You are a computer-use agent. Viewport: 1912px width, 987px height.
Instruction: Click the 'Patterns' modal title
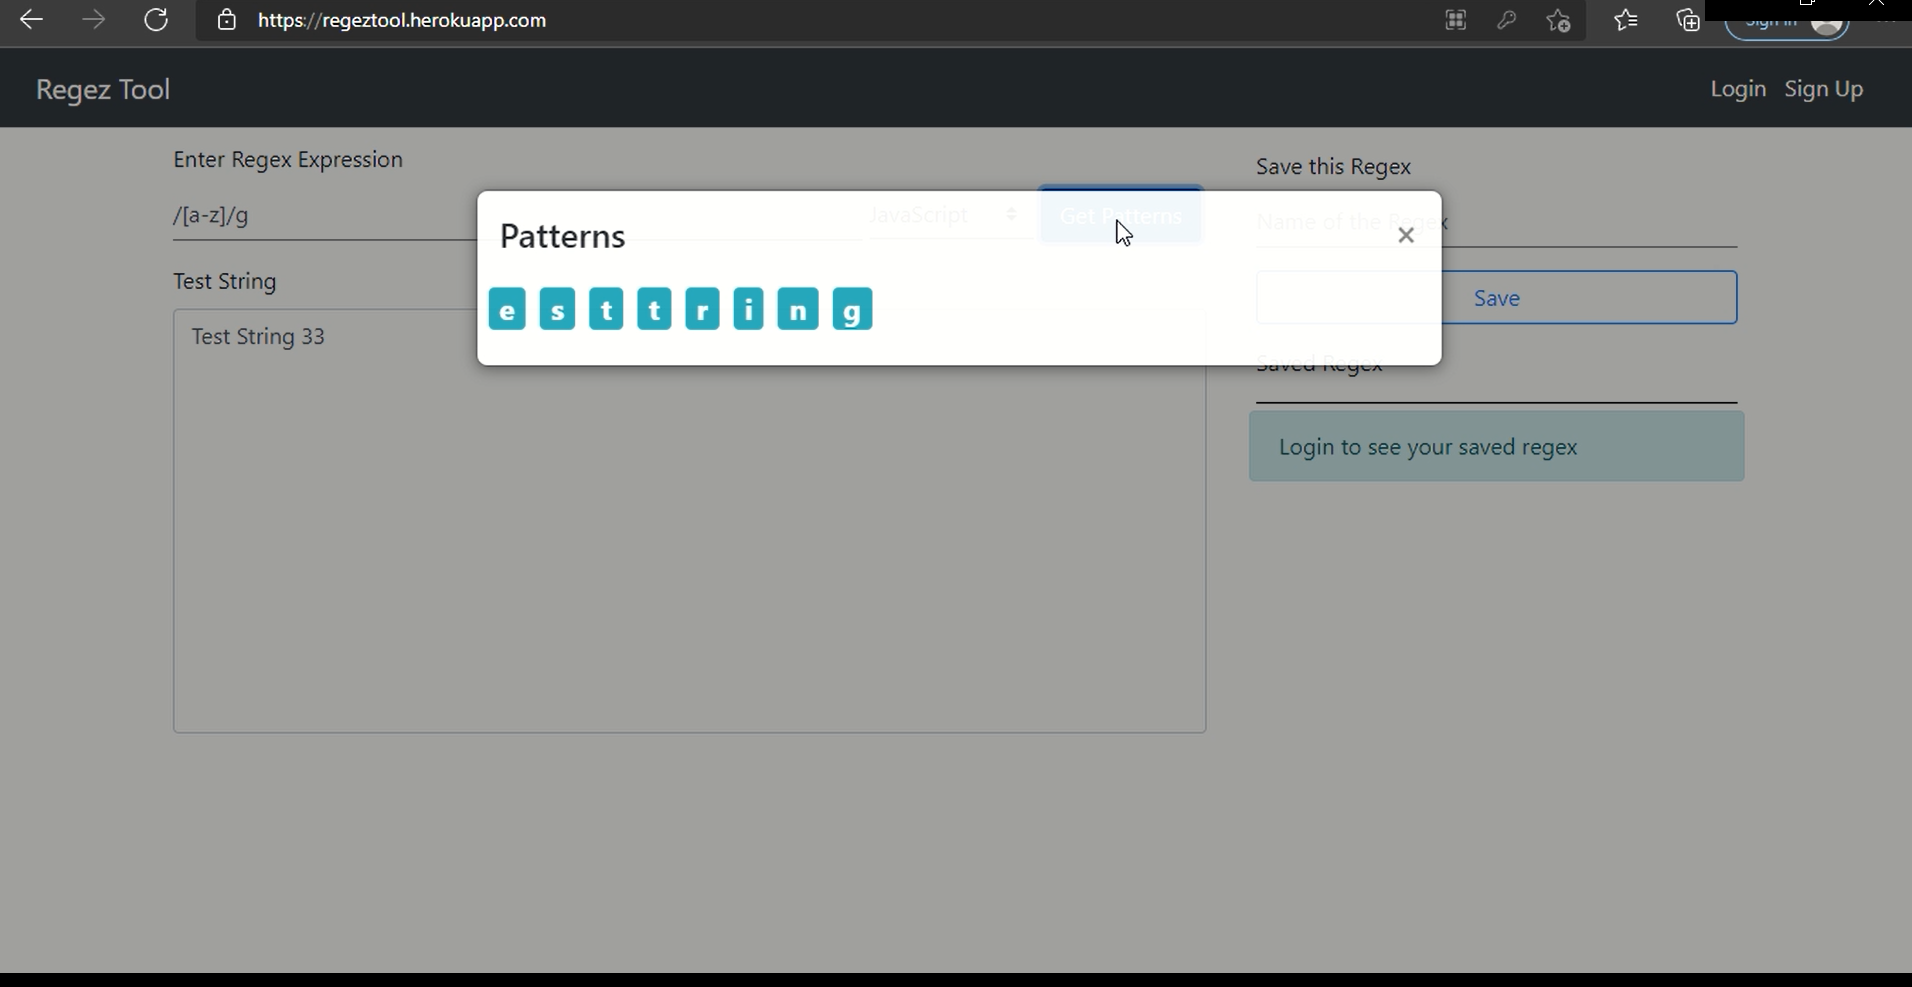point(562,236)
